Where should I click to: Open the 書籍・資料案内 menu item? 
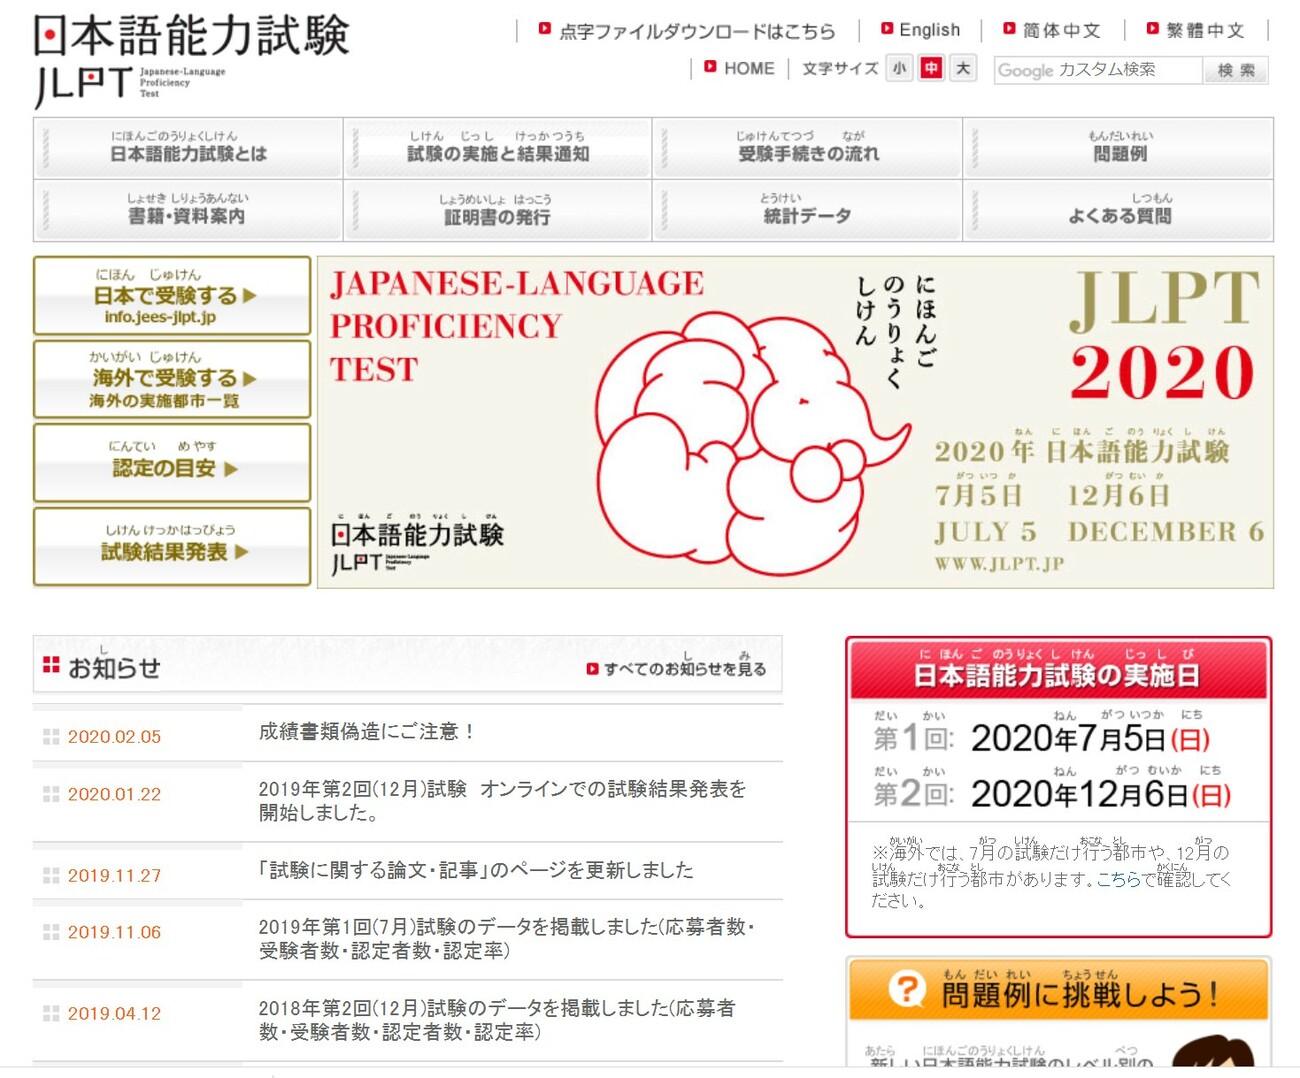(x=188, y=210)
